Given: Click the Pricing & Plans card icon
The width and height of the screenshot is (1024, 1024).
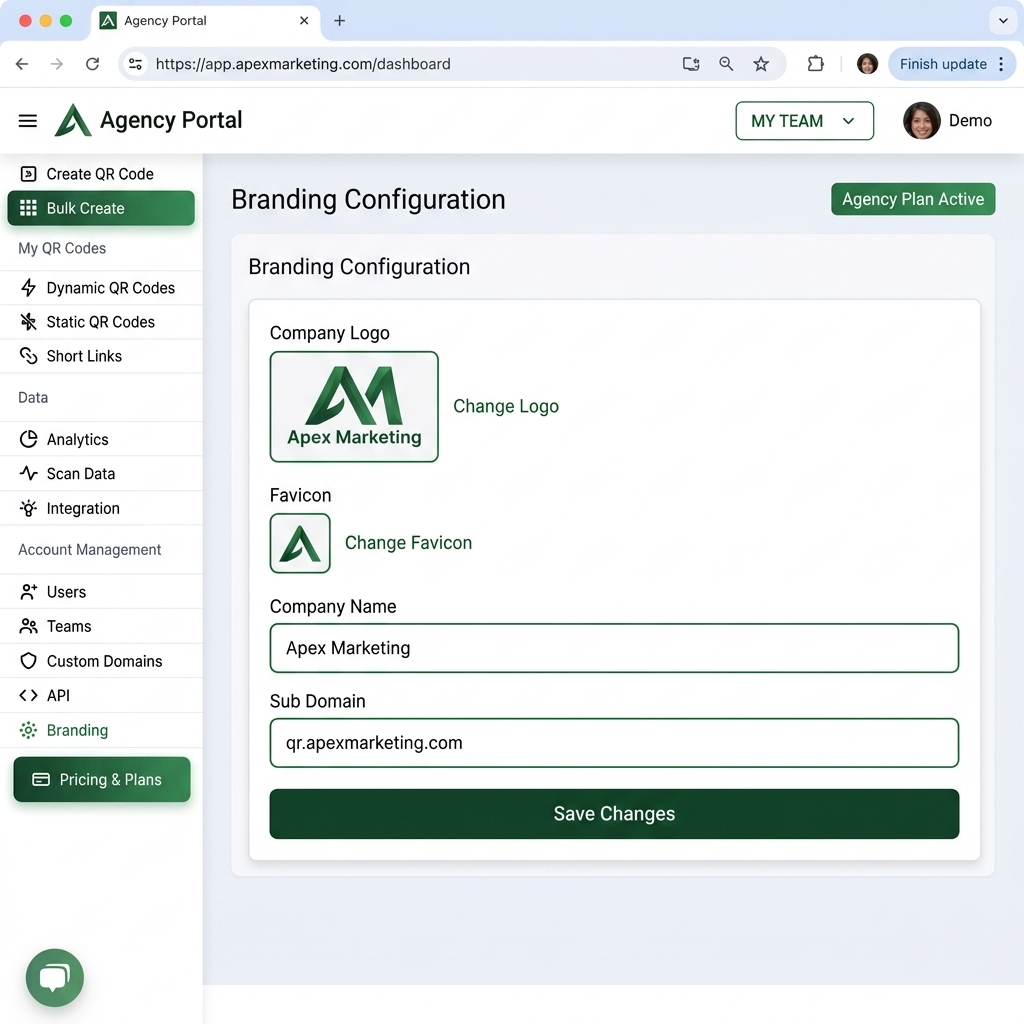Looking at the screenshot, I should coord(41,779).
